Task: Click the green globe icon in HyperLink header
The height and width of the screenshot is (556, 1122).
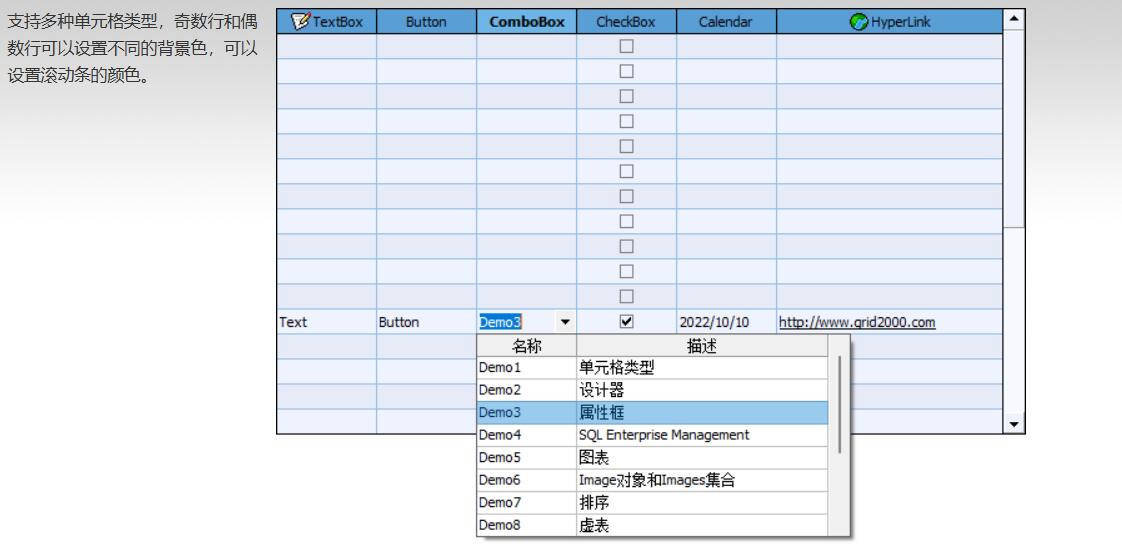Action: (x=858, y=21)
